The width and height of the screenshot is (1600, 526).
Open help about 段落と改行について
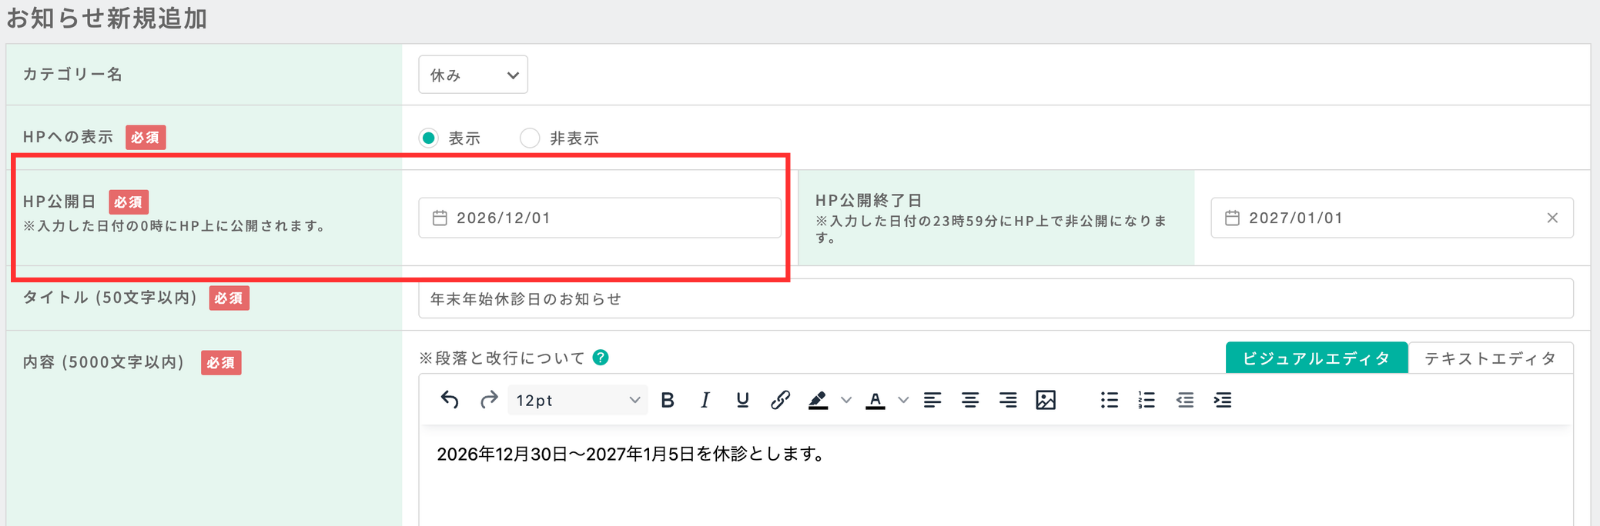click(x=601, y=357)
